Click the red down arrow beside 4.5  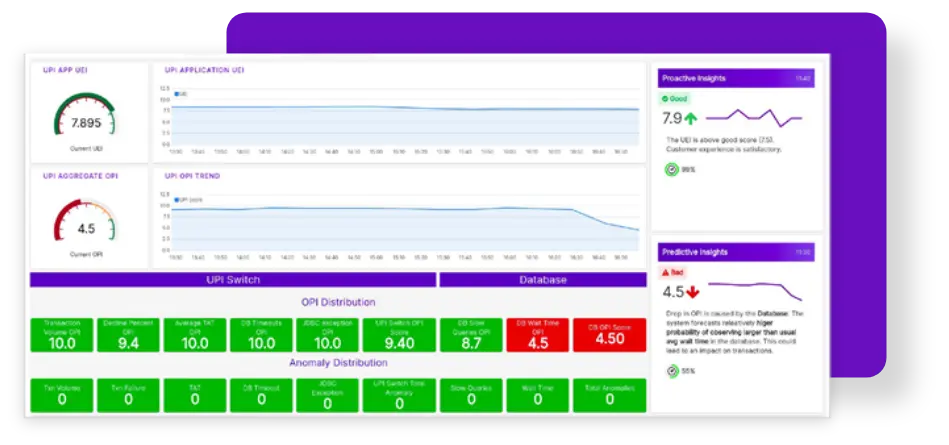click(691, 292)
